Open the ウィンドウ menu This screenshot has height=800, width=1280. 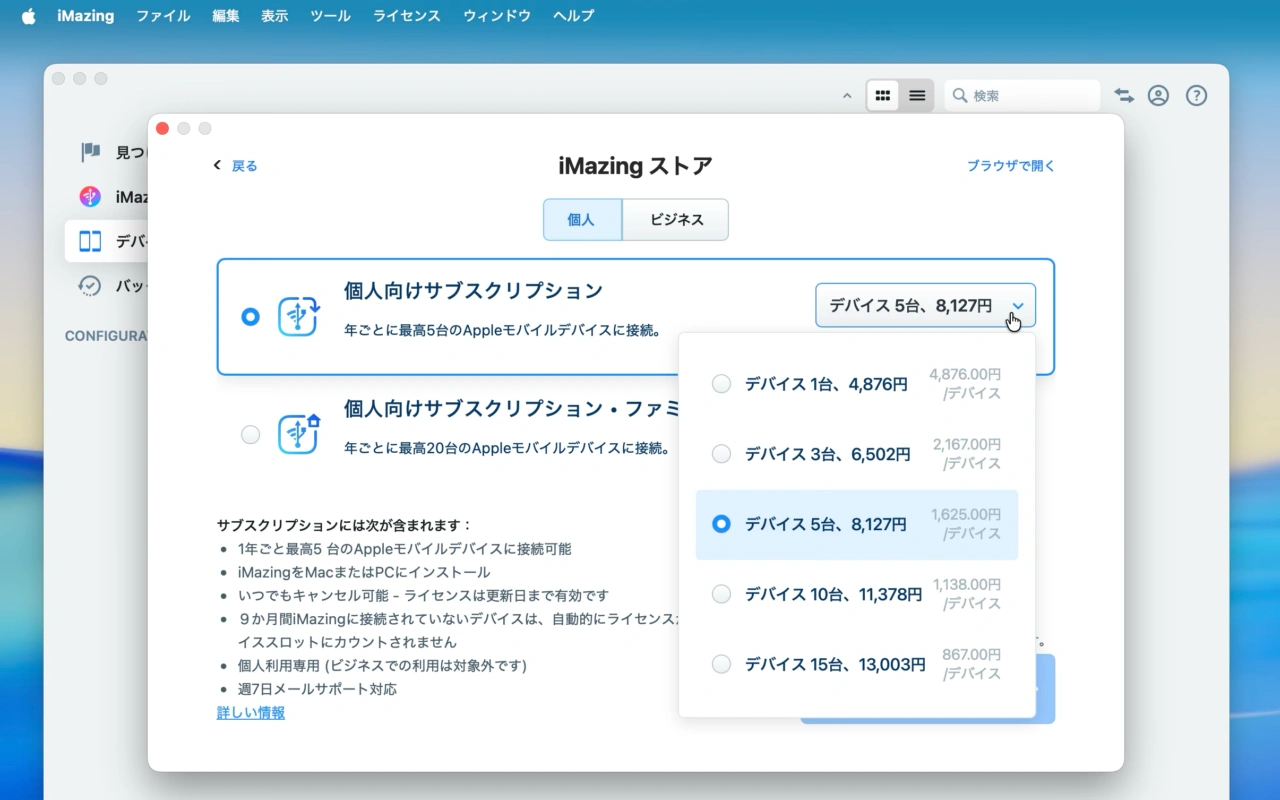point(497,16)
